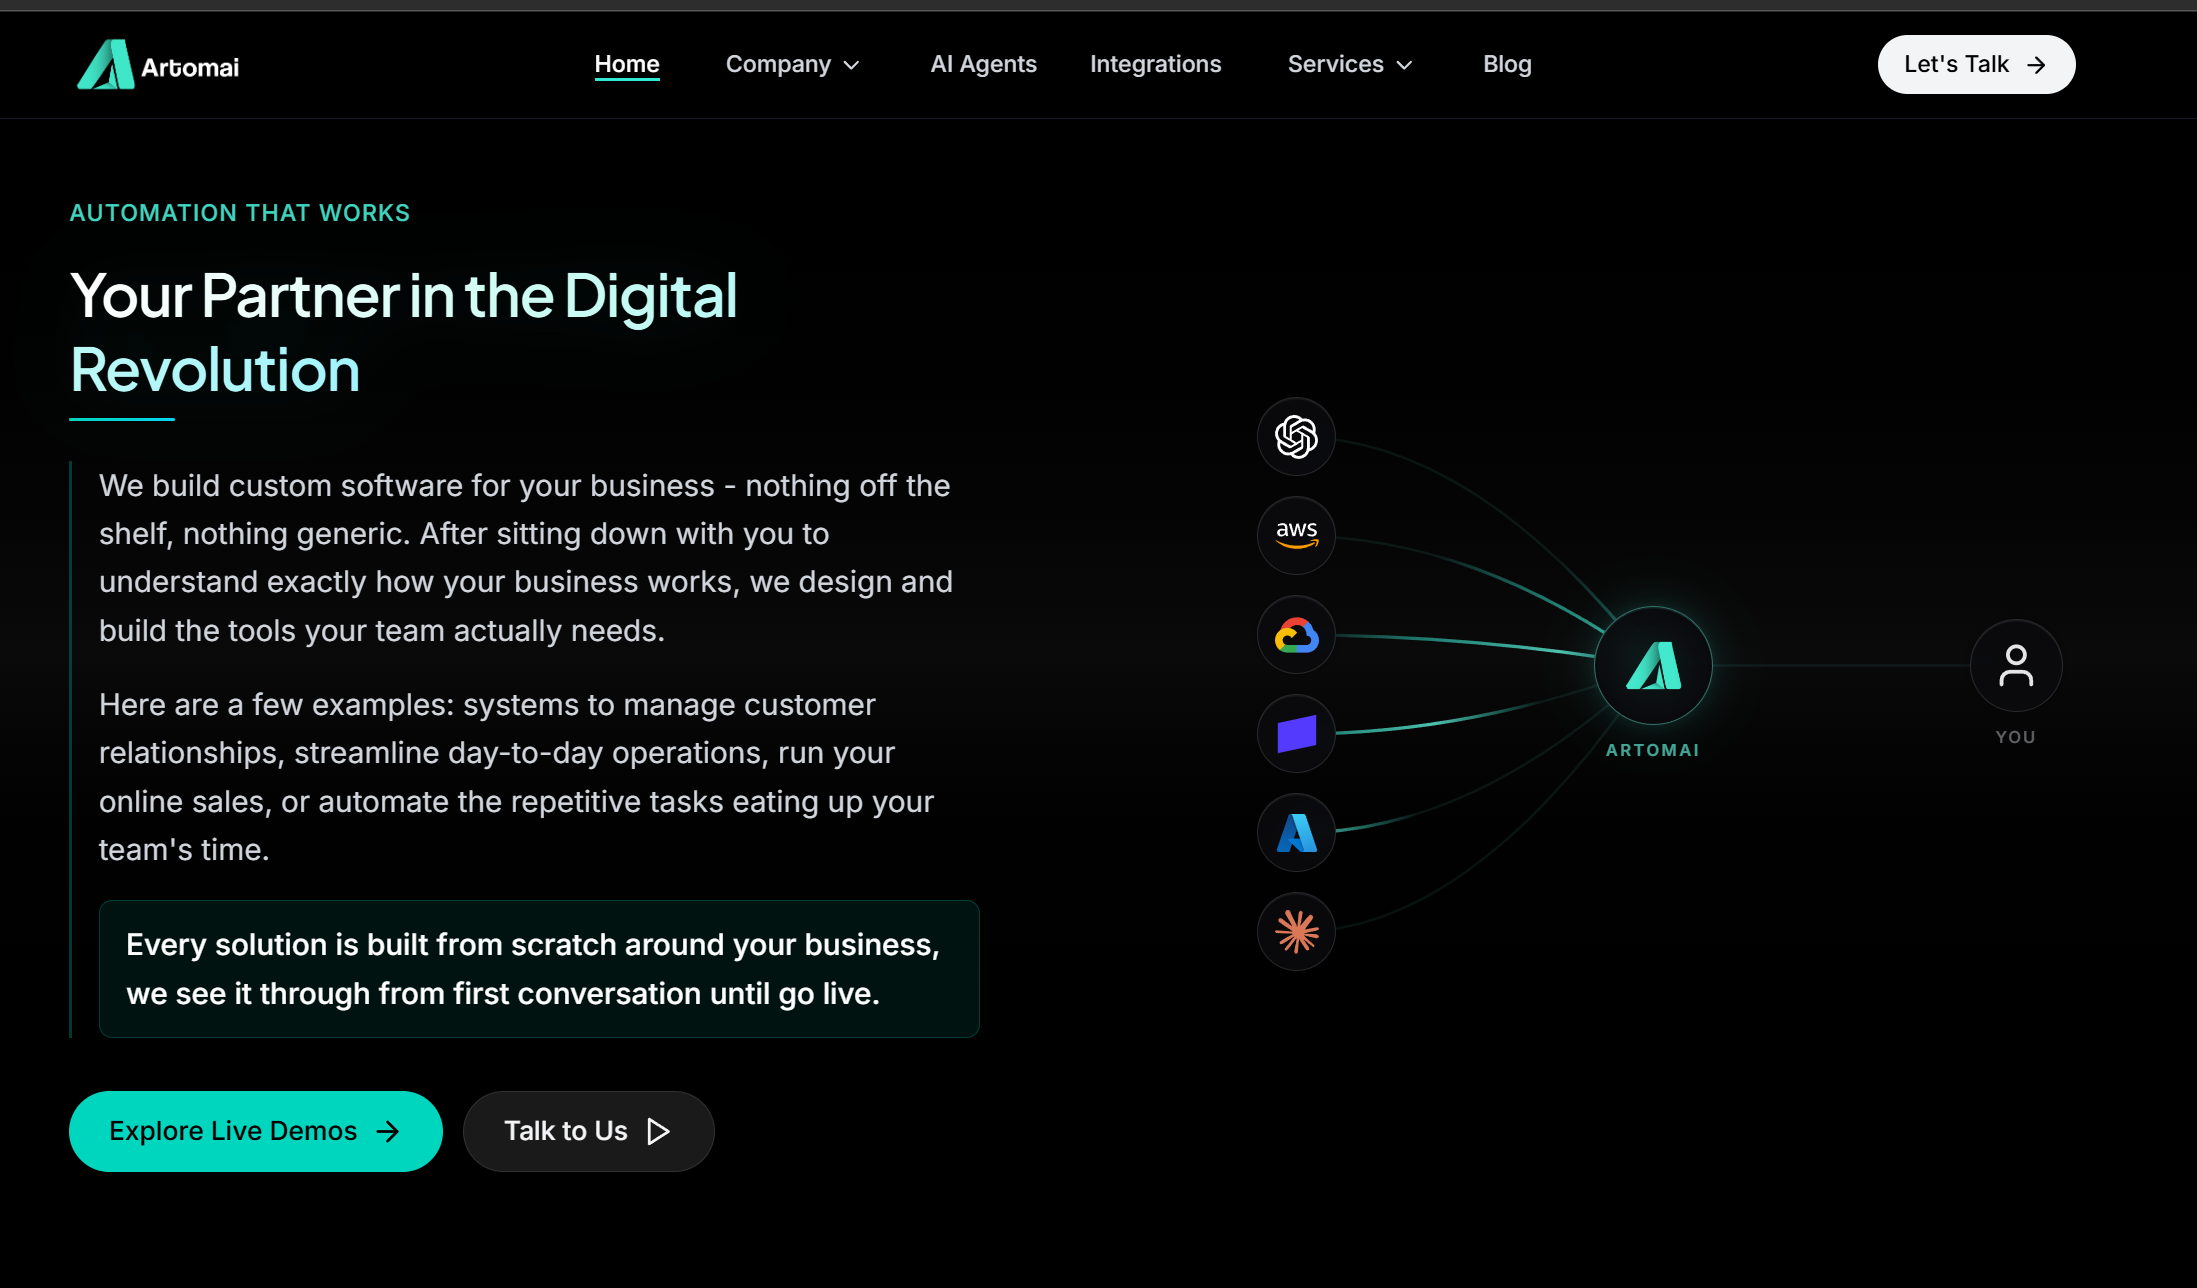
Task: Click the central Artomai hub icon
Action: [1653, 666]
